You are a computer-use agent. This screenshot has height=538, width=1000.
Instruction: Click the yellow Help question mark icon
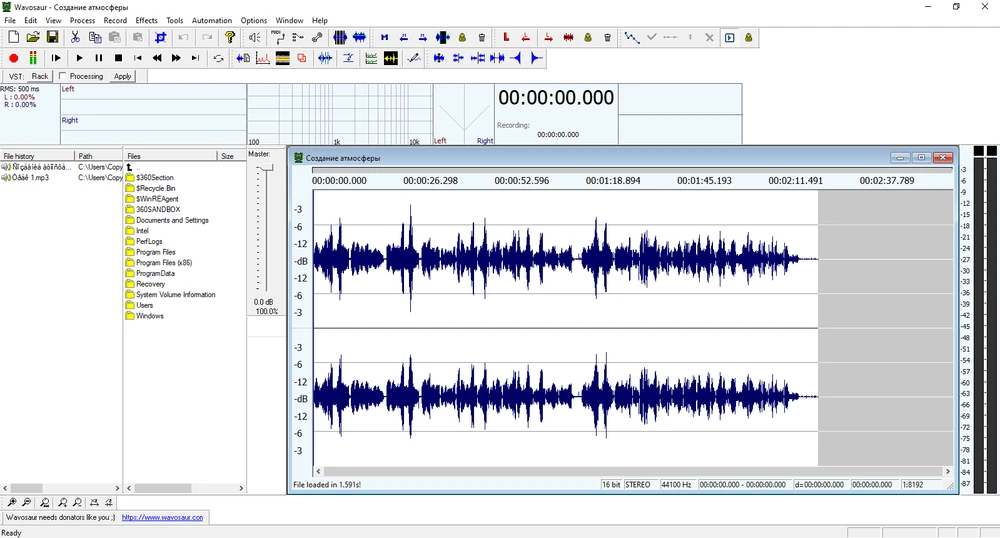pos(229,37)
